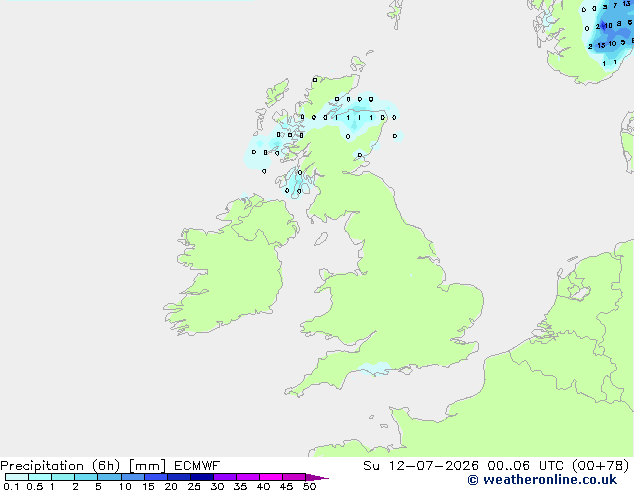This screenshot has height=490, width=634.
Task: Click the "Precipitation (6h)" title text
Action: [x=60, y=466]
